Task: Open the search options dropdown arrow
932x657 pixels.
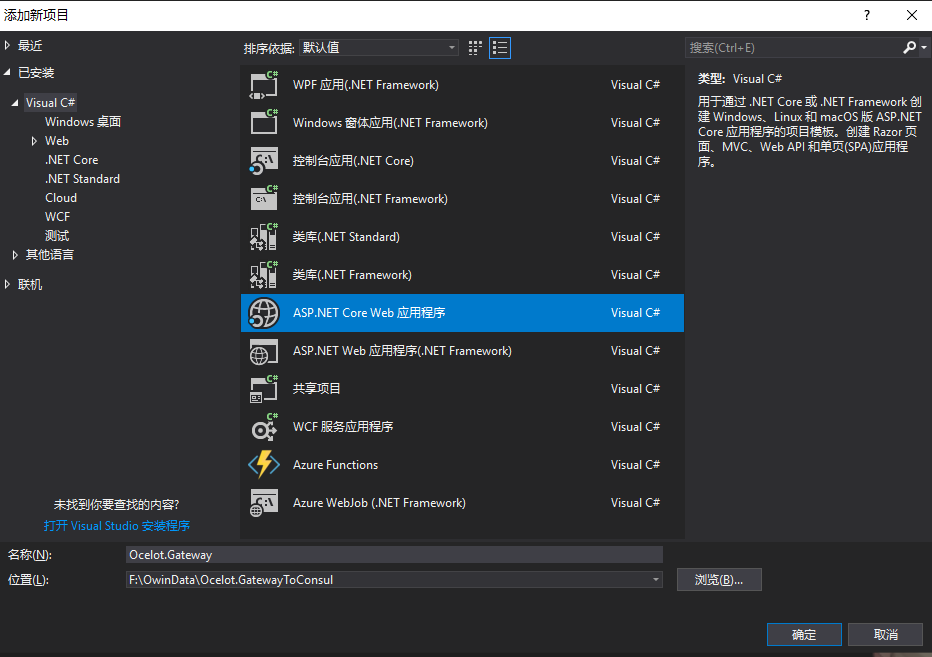Action: [924, 48]
